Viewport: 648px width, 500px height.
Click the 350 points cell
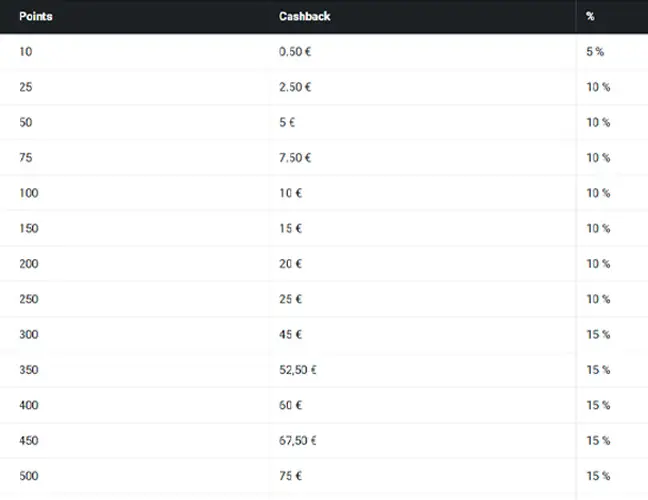[x=28, y=370]
